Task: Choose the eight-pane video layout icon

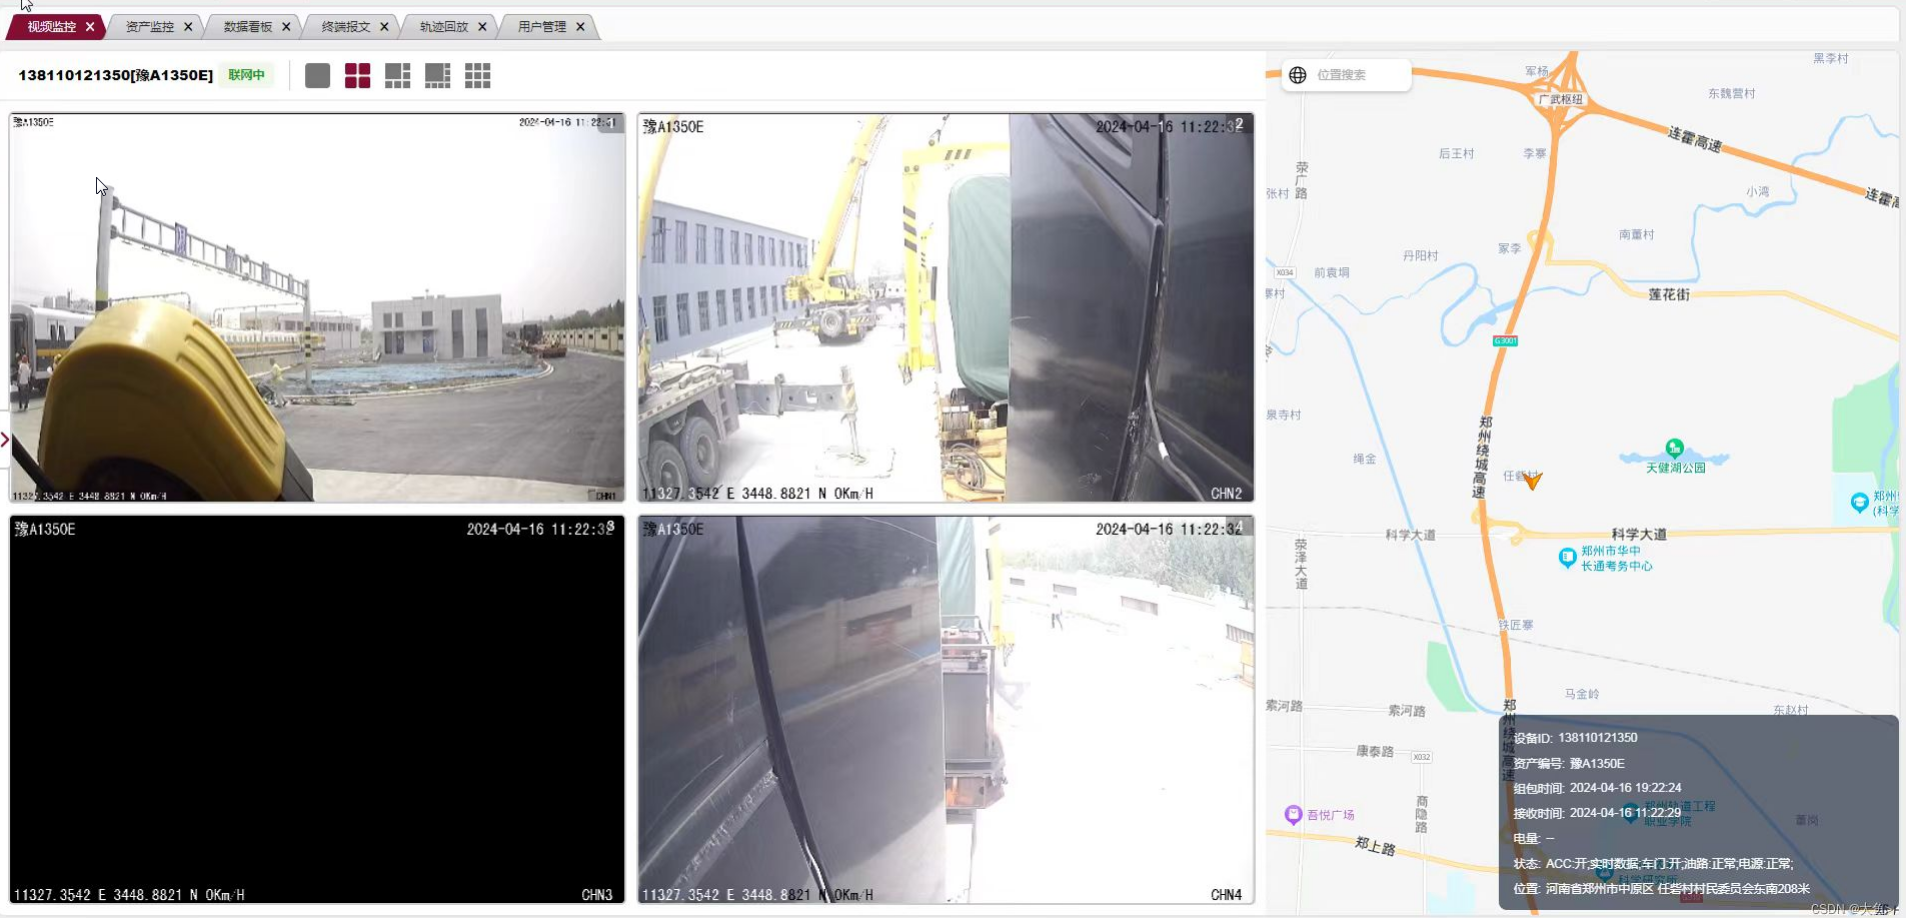Action: [x=437, y=76]
